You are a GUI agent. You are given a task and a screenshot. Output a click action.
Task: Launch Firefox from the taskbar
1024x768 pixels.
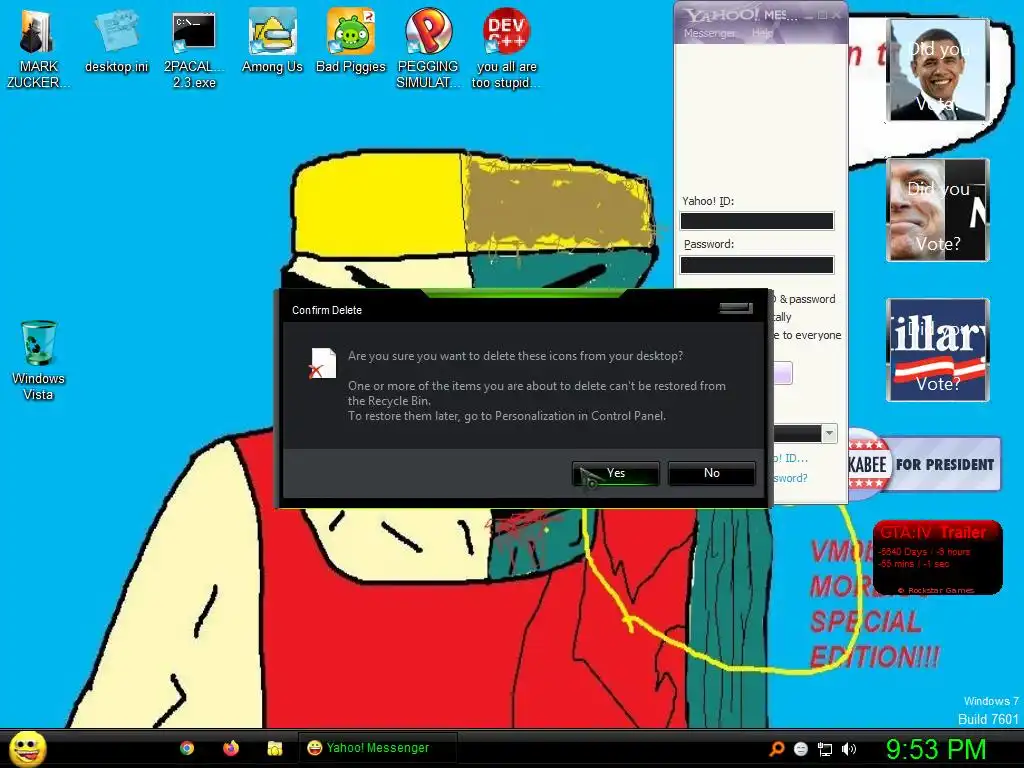(x=231, y=748)
